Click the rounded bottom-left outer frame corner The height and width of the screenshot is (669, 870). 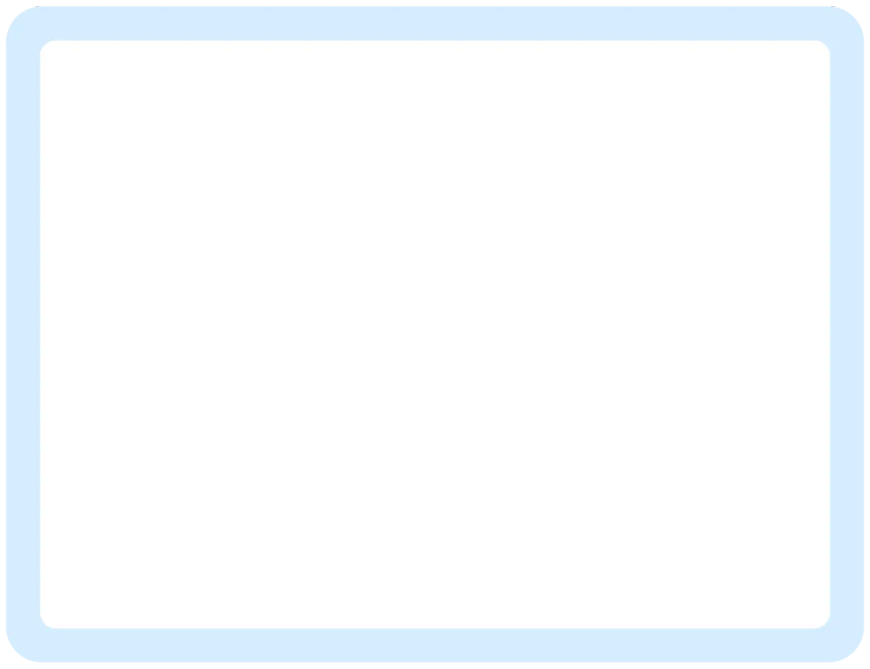(x=18, y=651)
